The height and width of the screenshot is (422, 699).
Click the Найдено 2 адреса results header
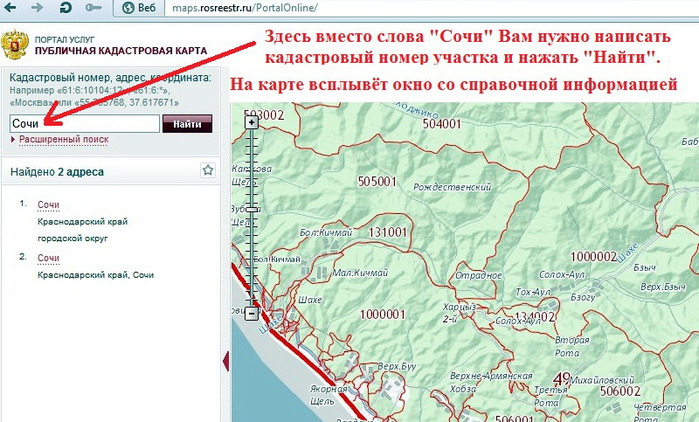point(57,172)
